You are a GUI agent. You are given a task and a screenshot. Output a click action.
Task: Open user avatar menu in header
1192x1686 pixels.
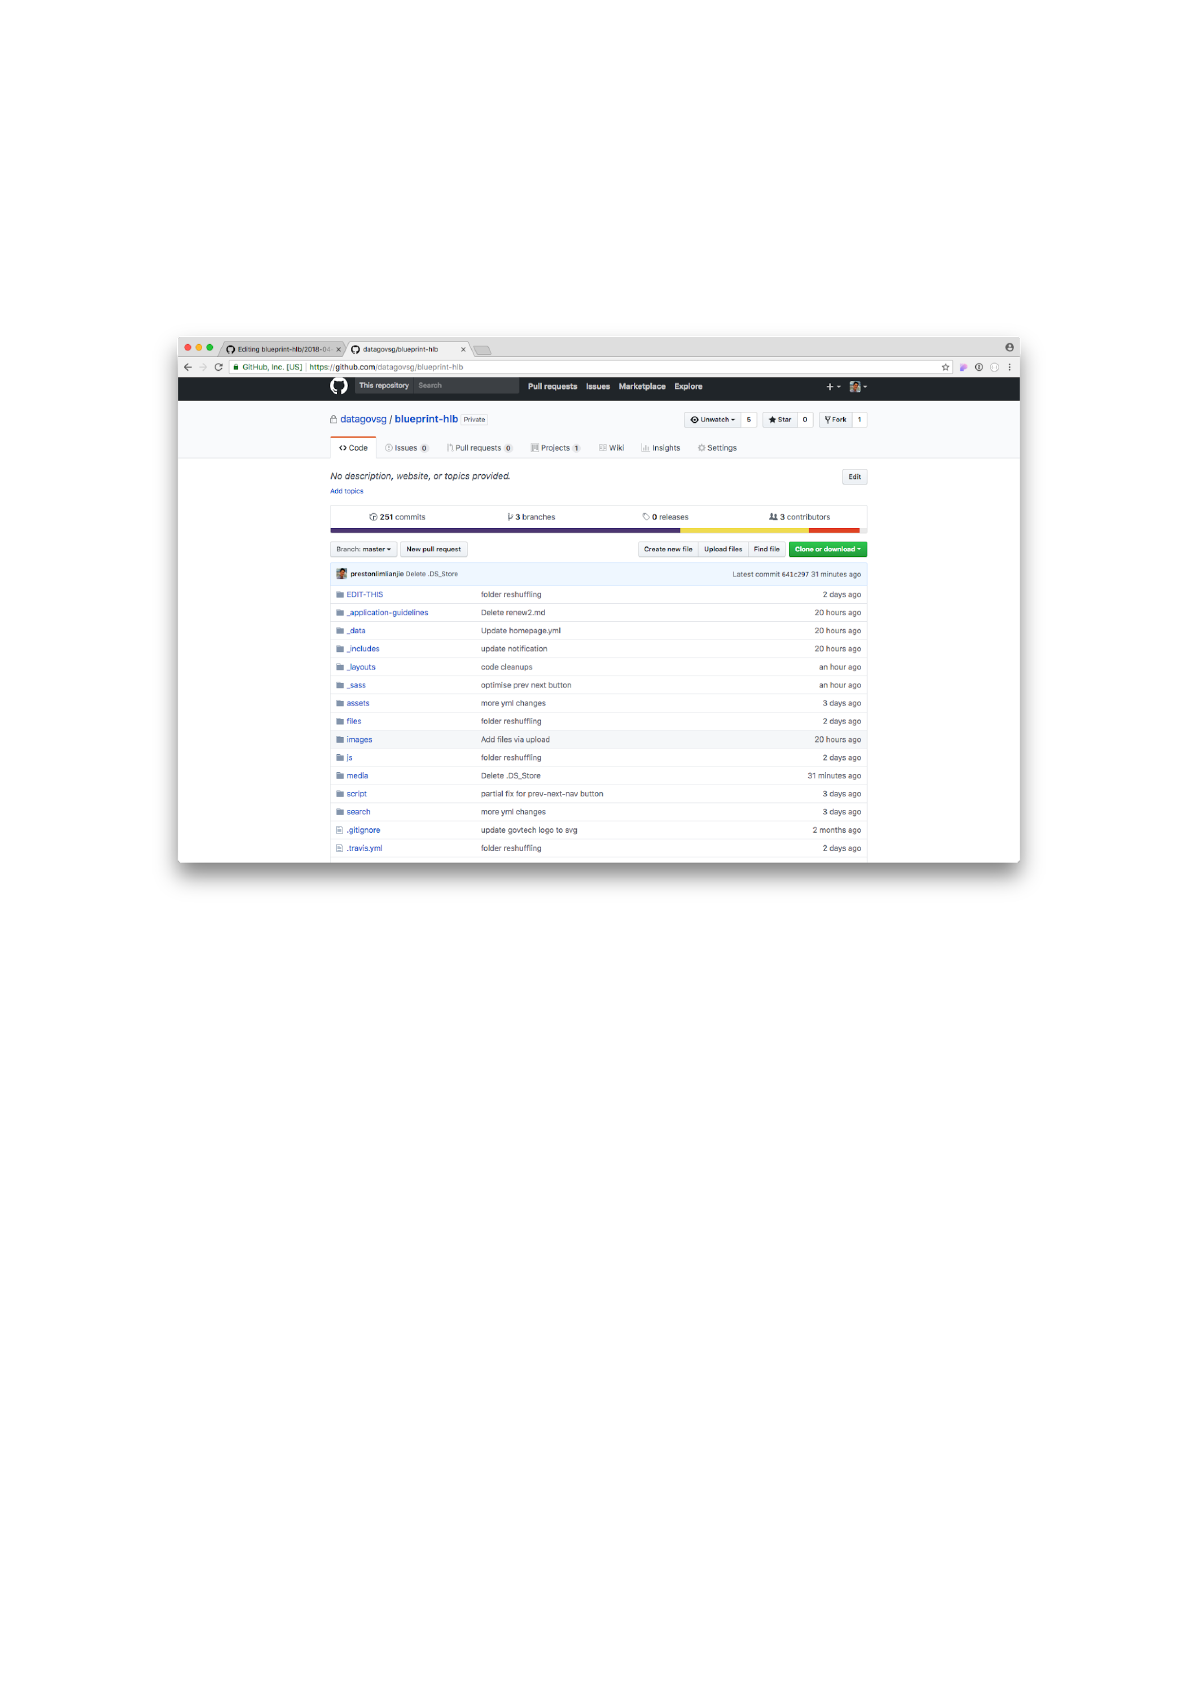pos(858,386)
